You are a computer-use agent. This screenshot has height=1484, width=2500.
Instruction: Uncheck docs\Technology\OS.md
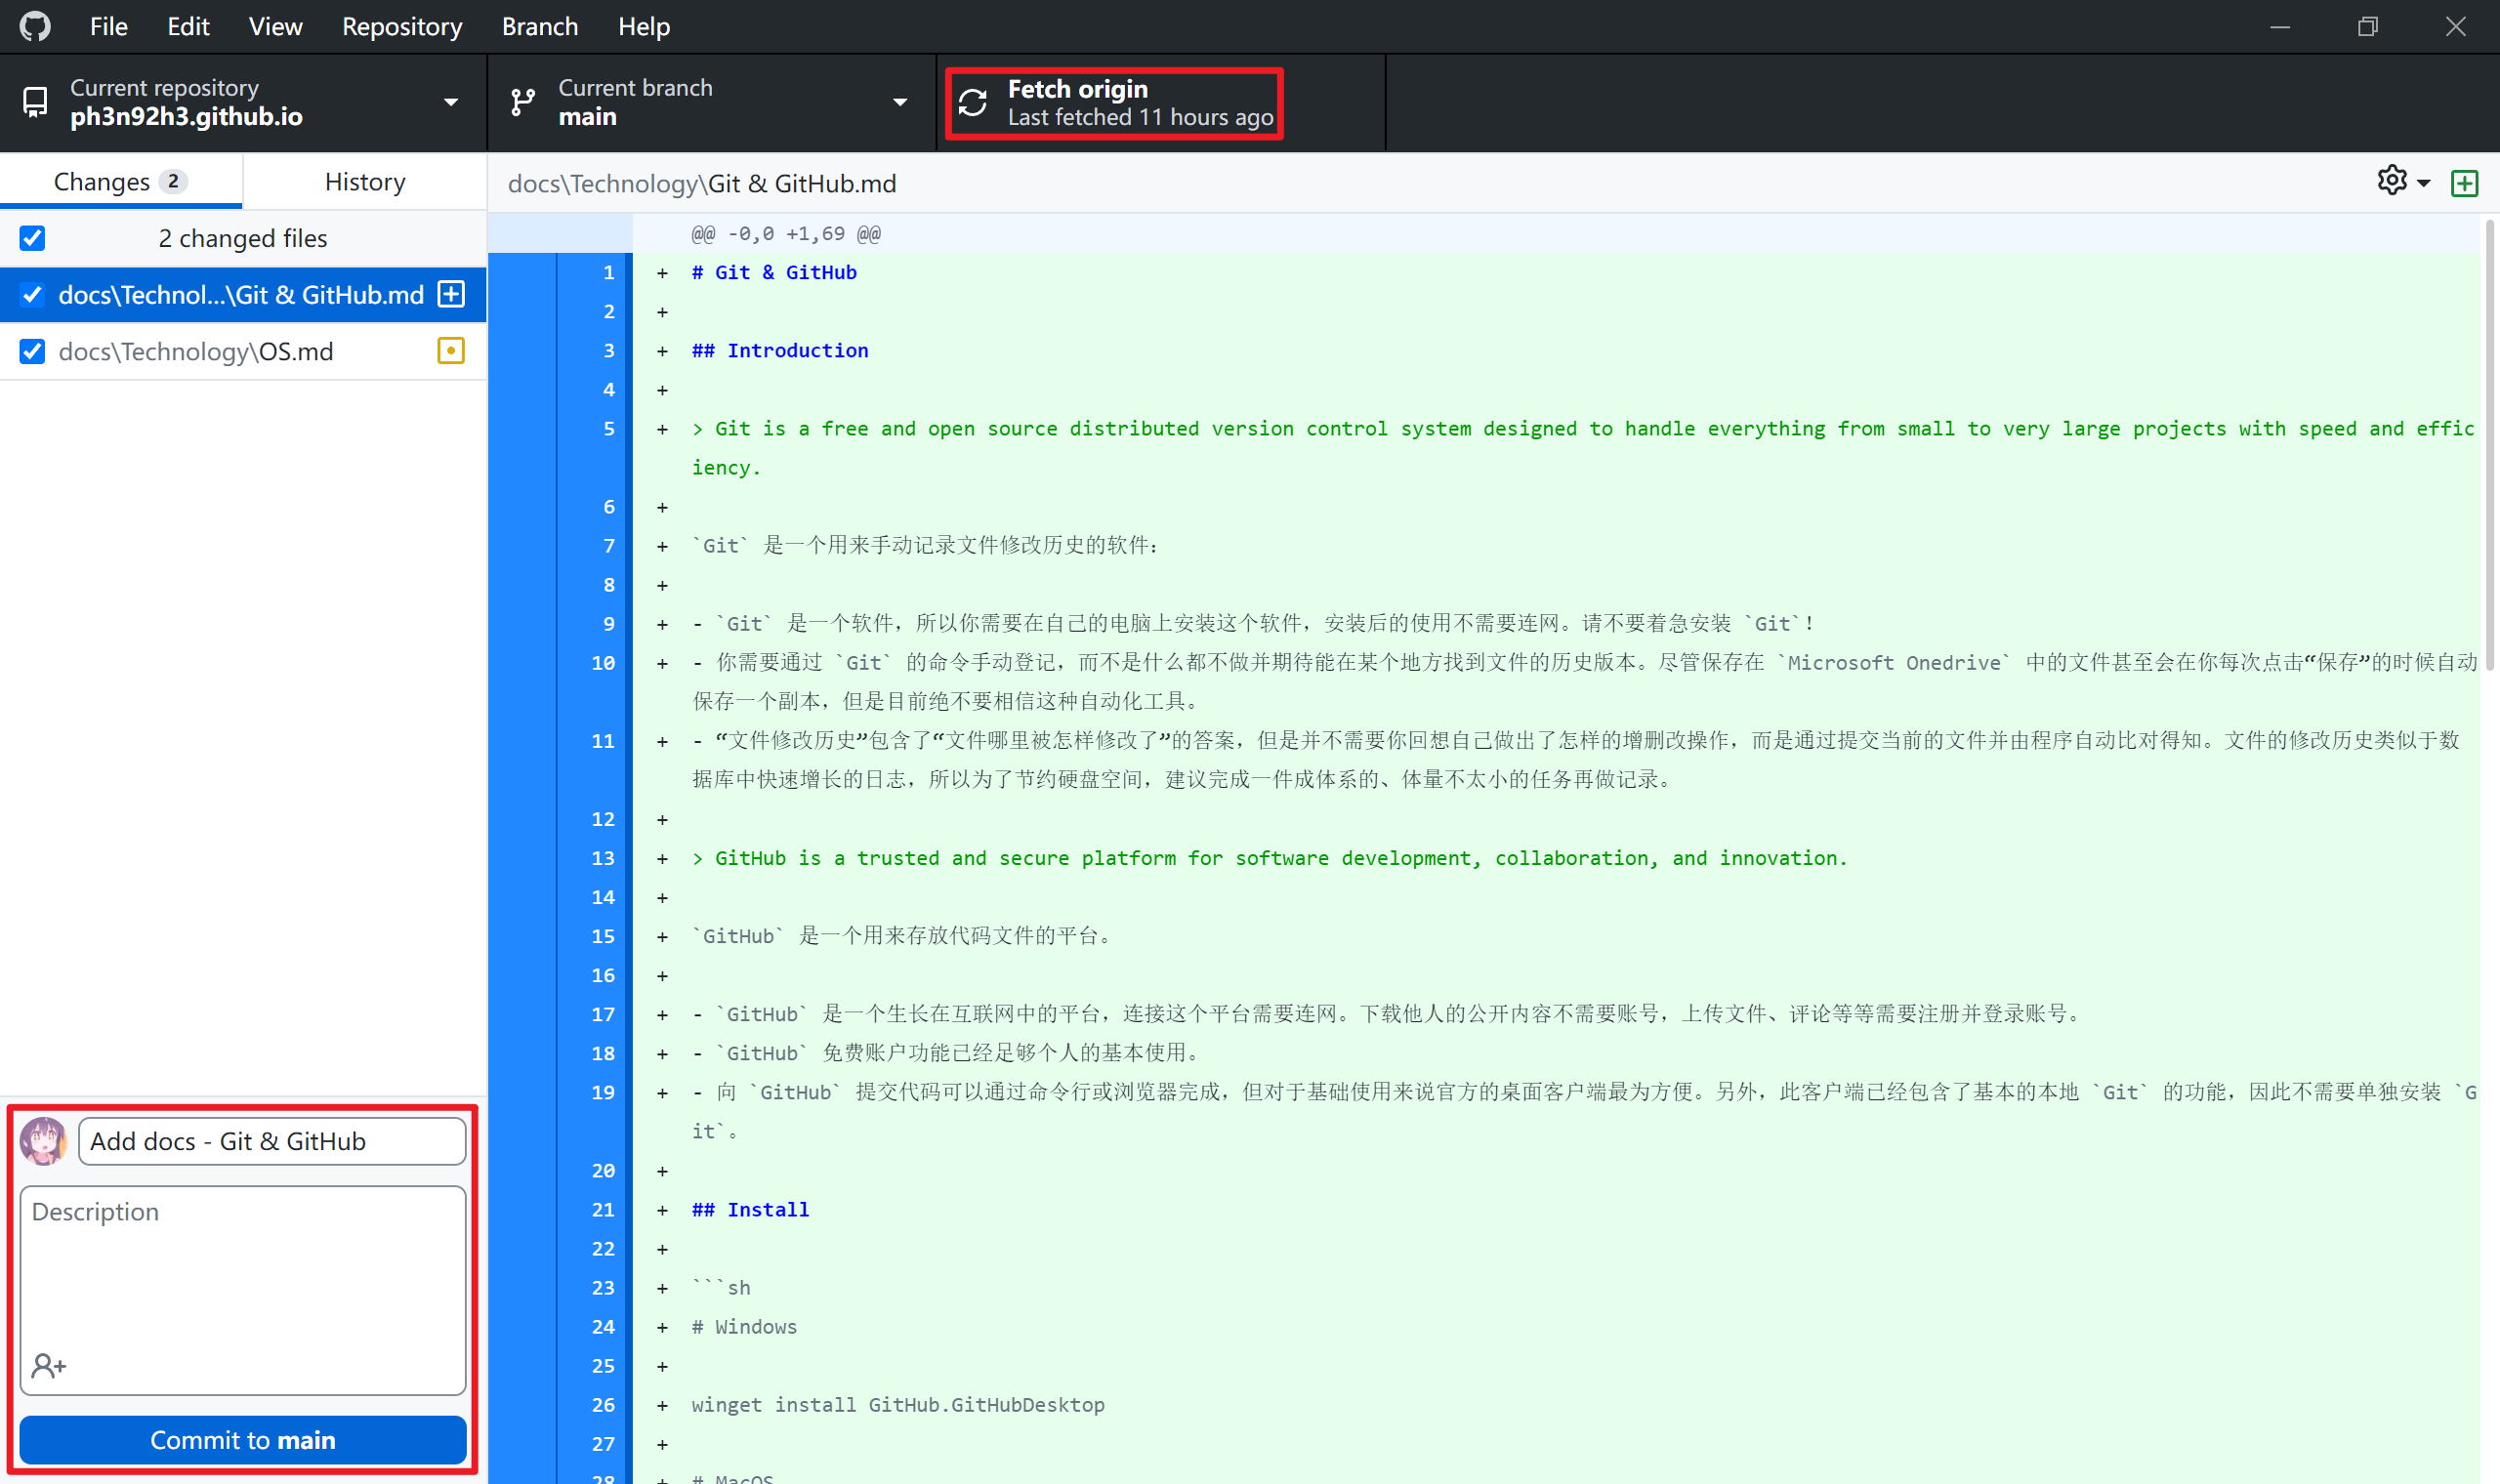(33, 351)
